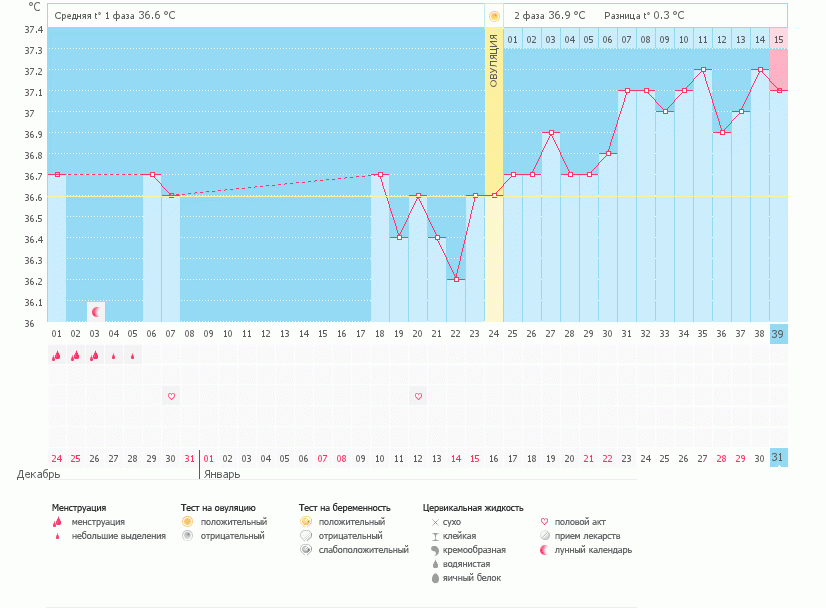Click the heart icon above December 30
This screenshot has height=608, width=826.
tap(171, 396)
